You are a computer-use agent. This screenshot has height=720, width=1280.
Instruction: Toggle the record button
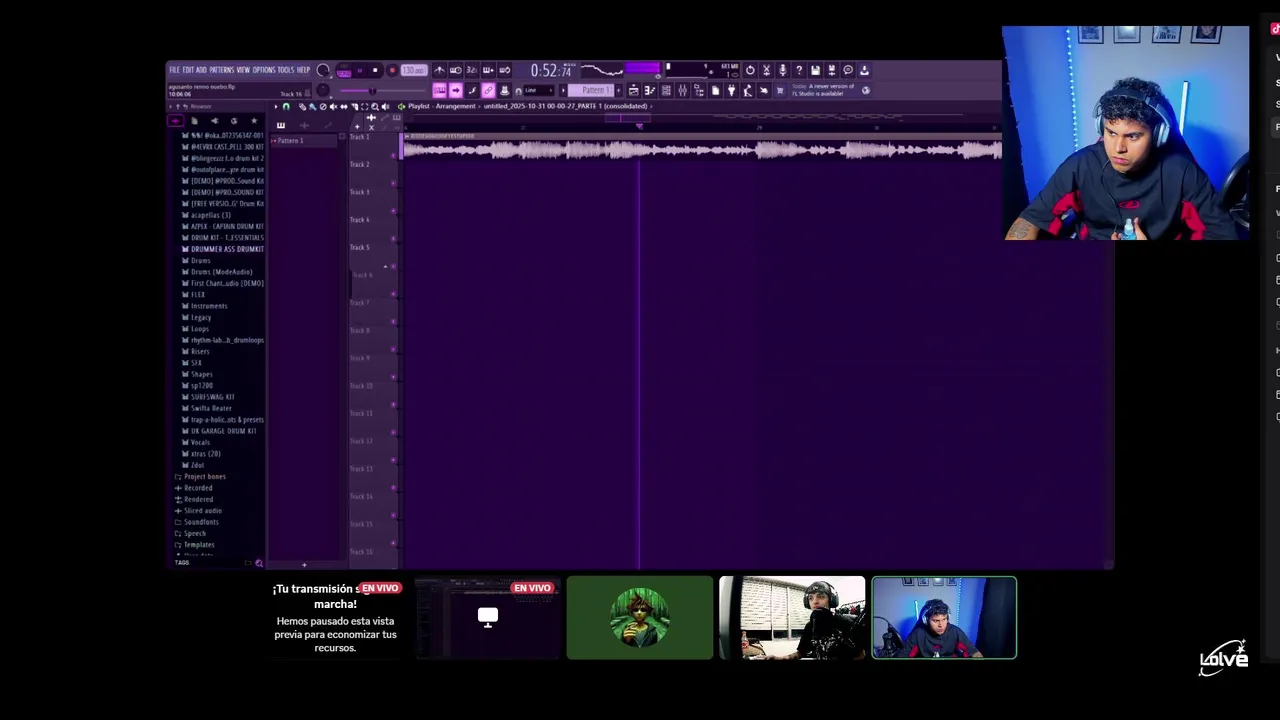(392, 70)
